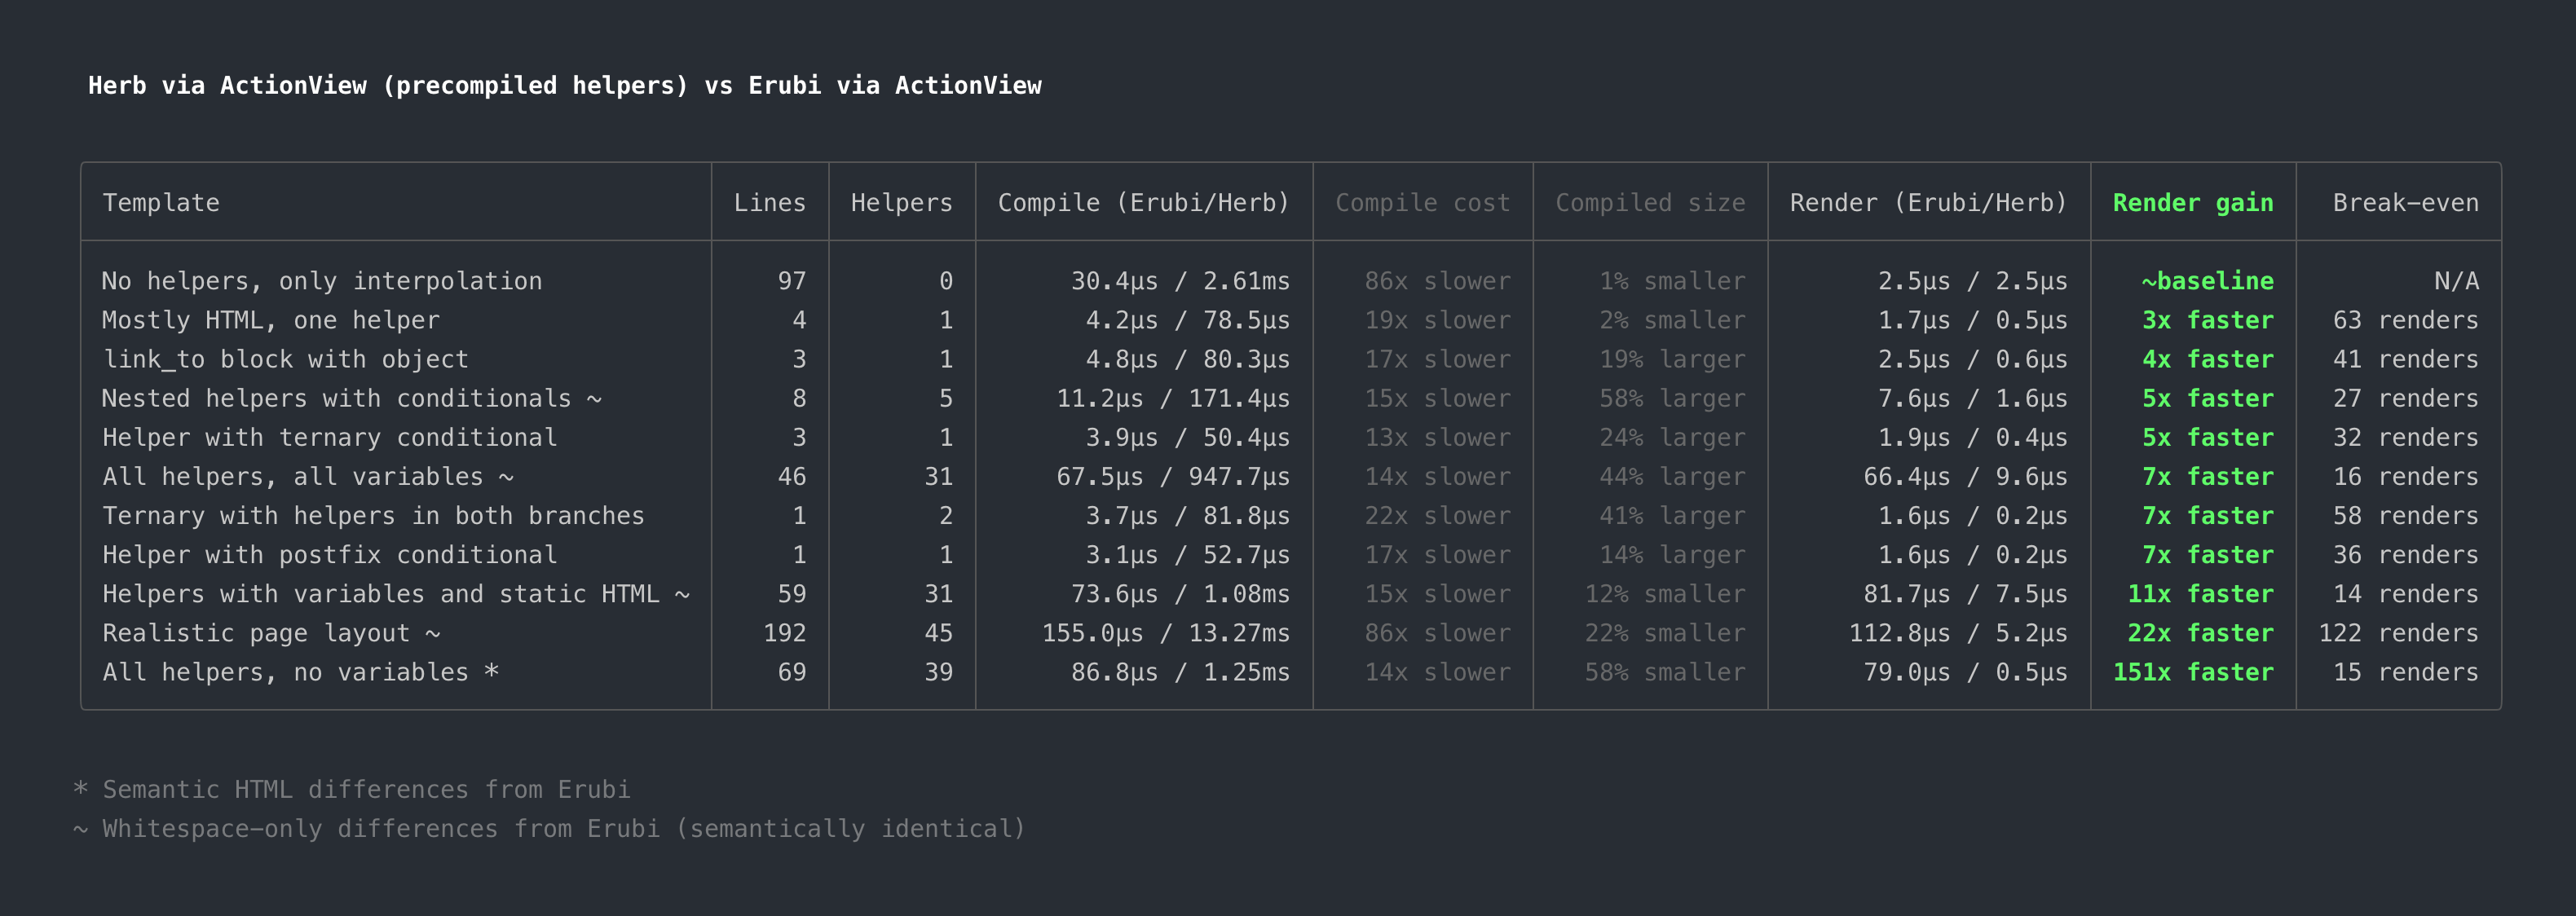This screenshot has height=916, width=2576.
Task: Select row 'All helpers, all variables ~'
Action: (1290, 476)
